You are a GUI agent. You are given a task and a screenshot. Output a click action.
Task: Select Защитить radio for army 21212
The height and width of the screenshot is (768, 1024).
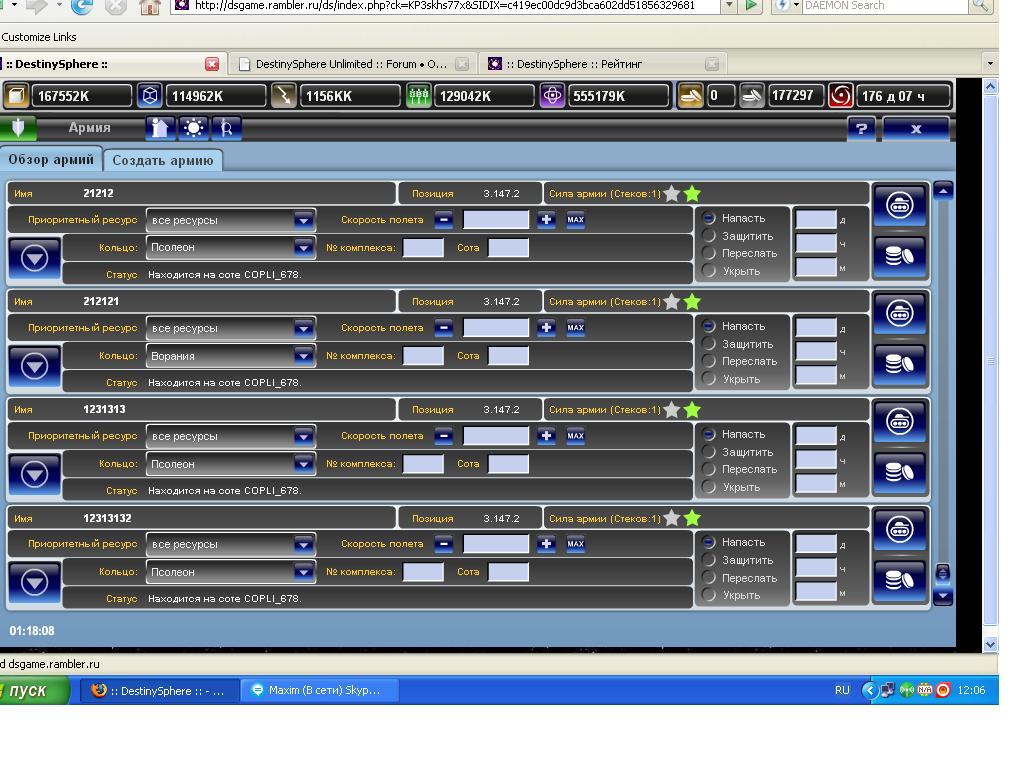click(709, 236)
